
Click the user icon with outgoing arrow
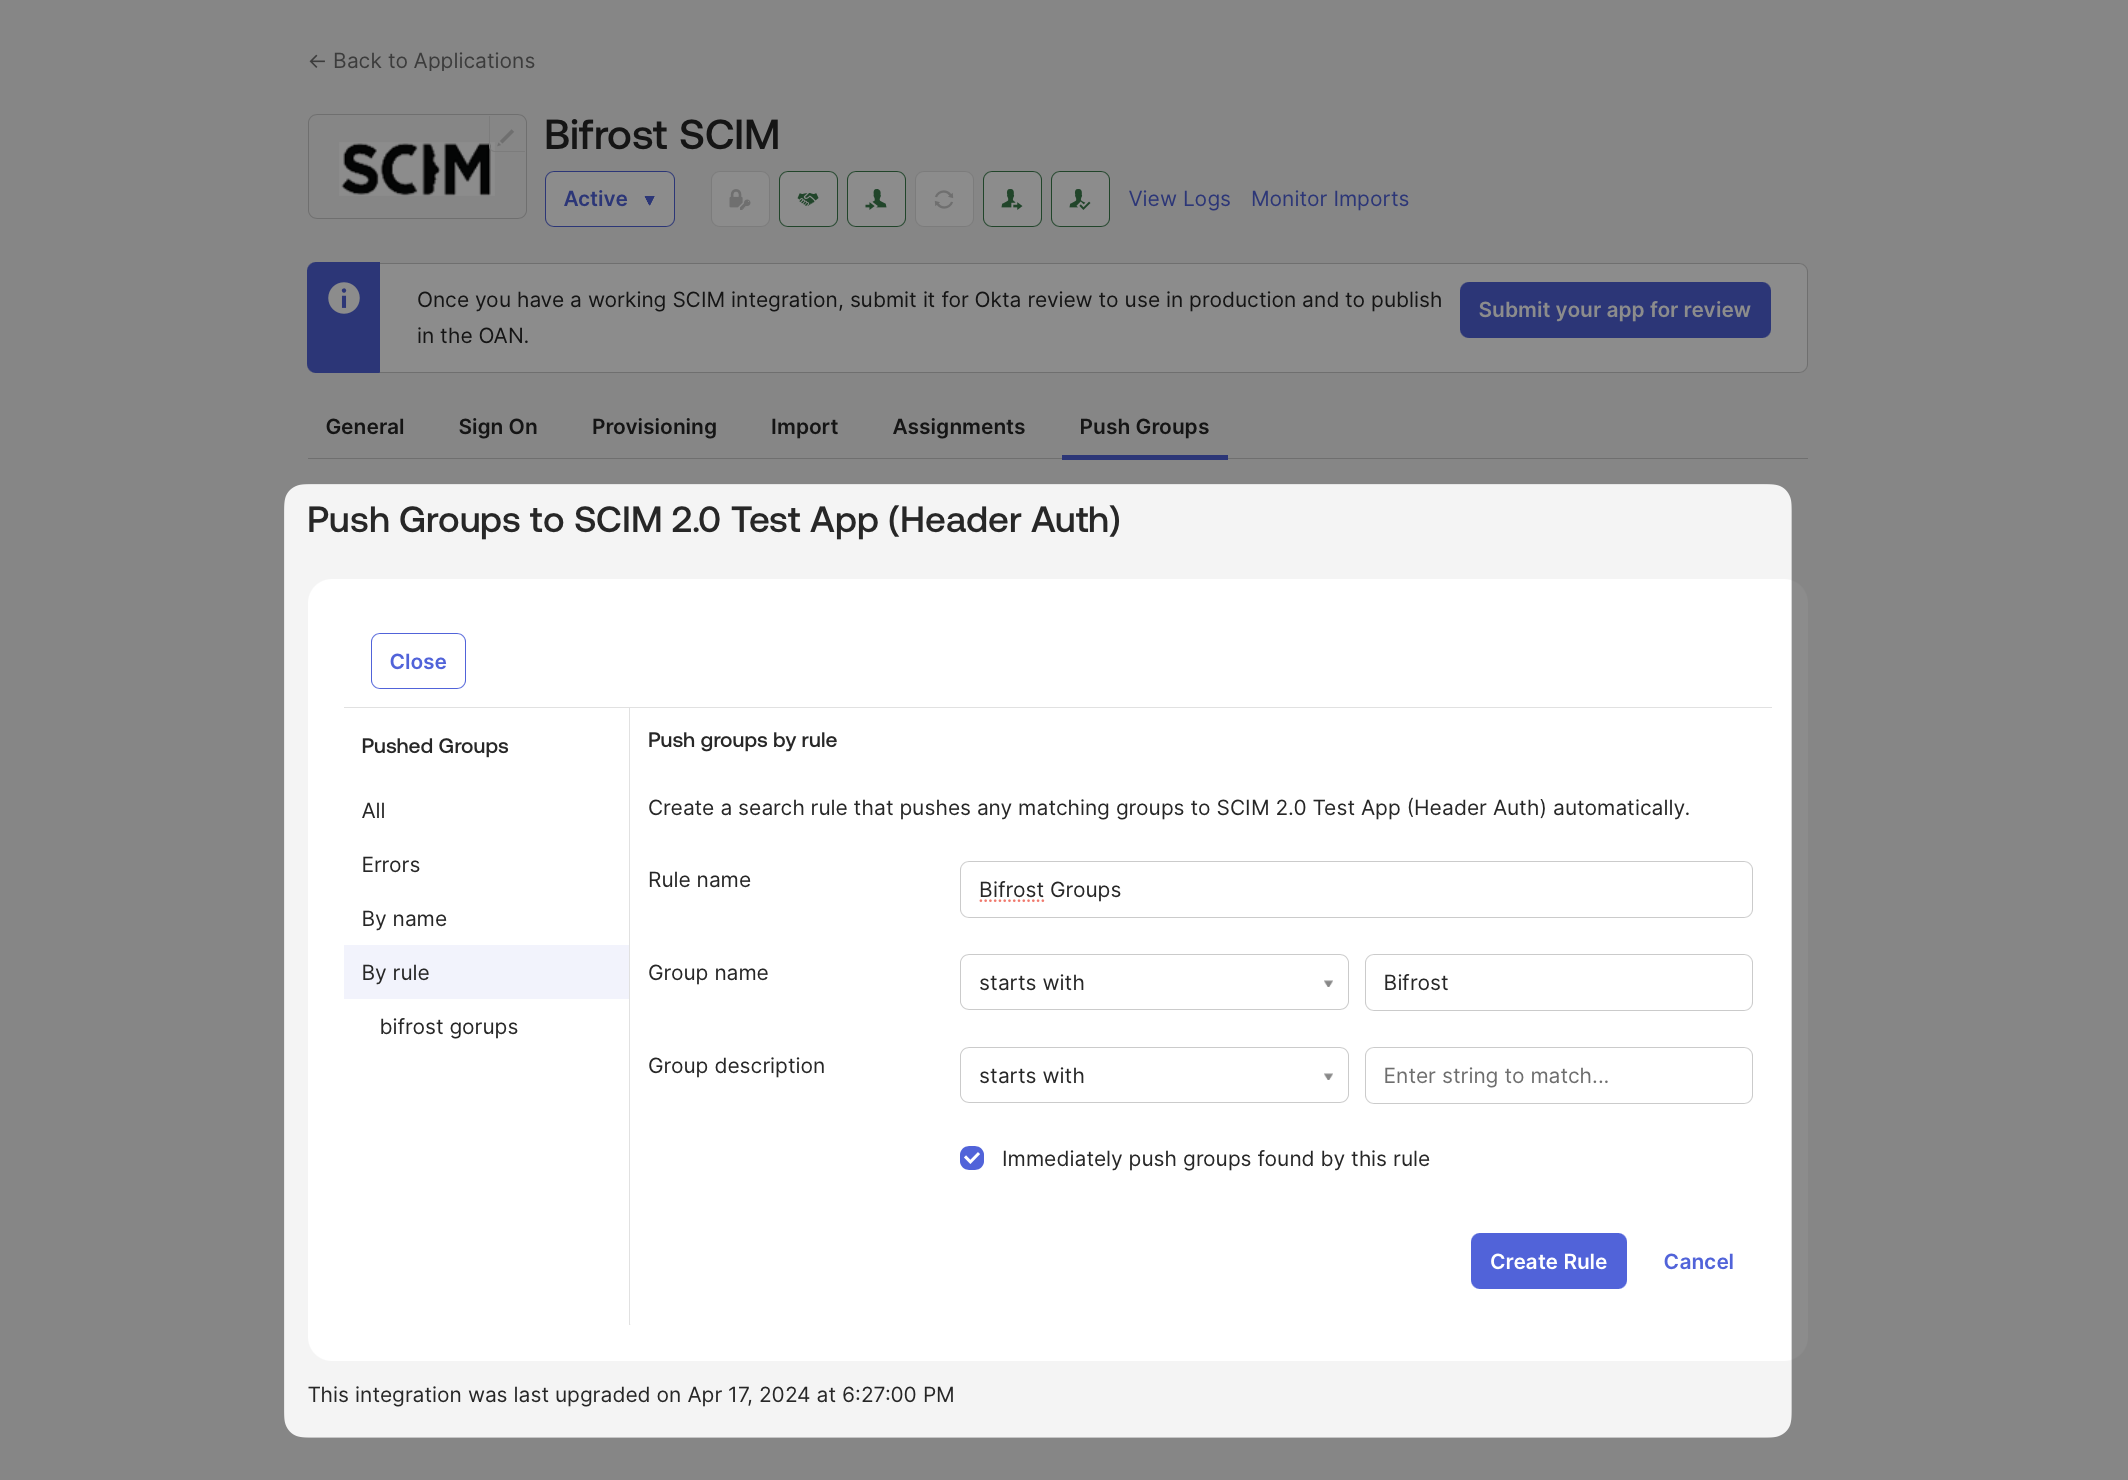point(1012,199)
